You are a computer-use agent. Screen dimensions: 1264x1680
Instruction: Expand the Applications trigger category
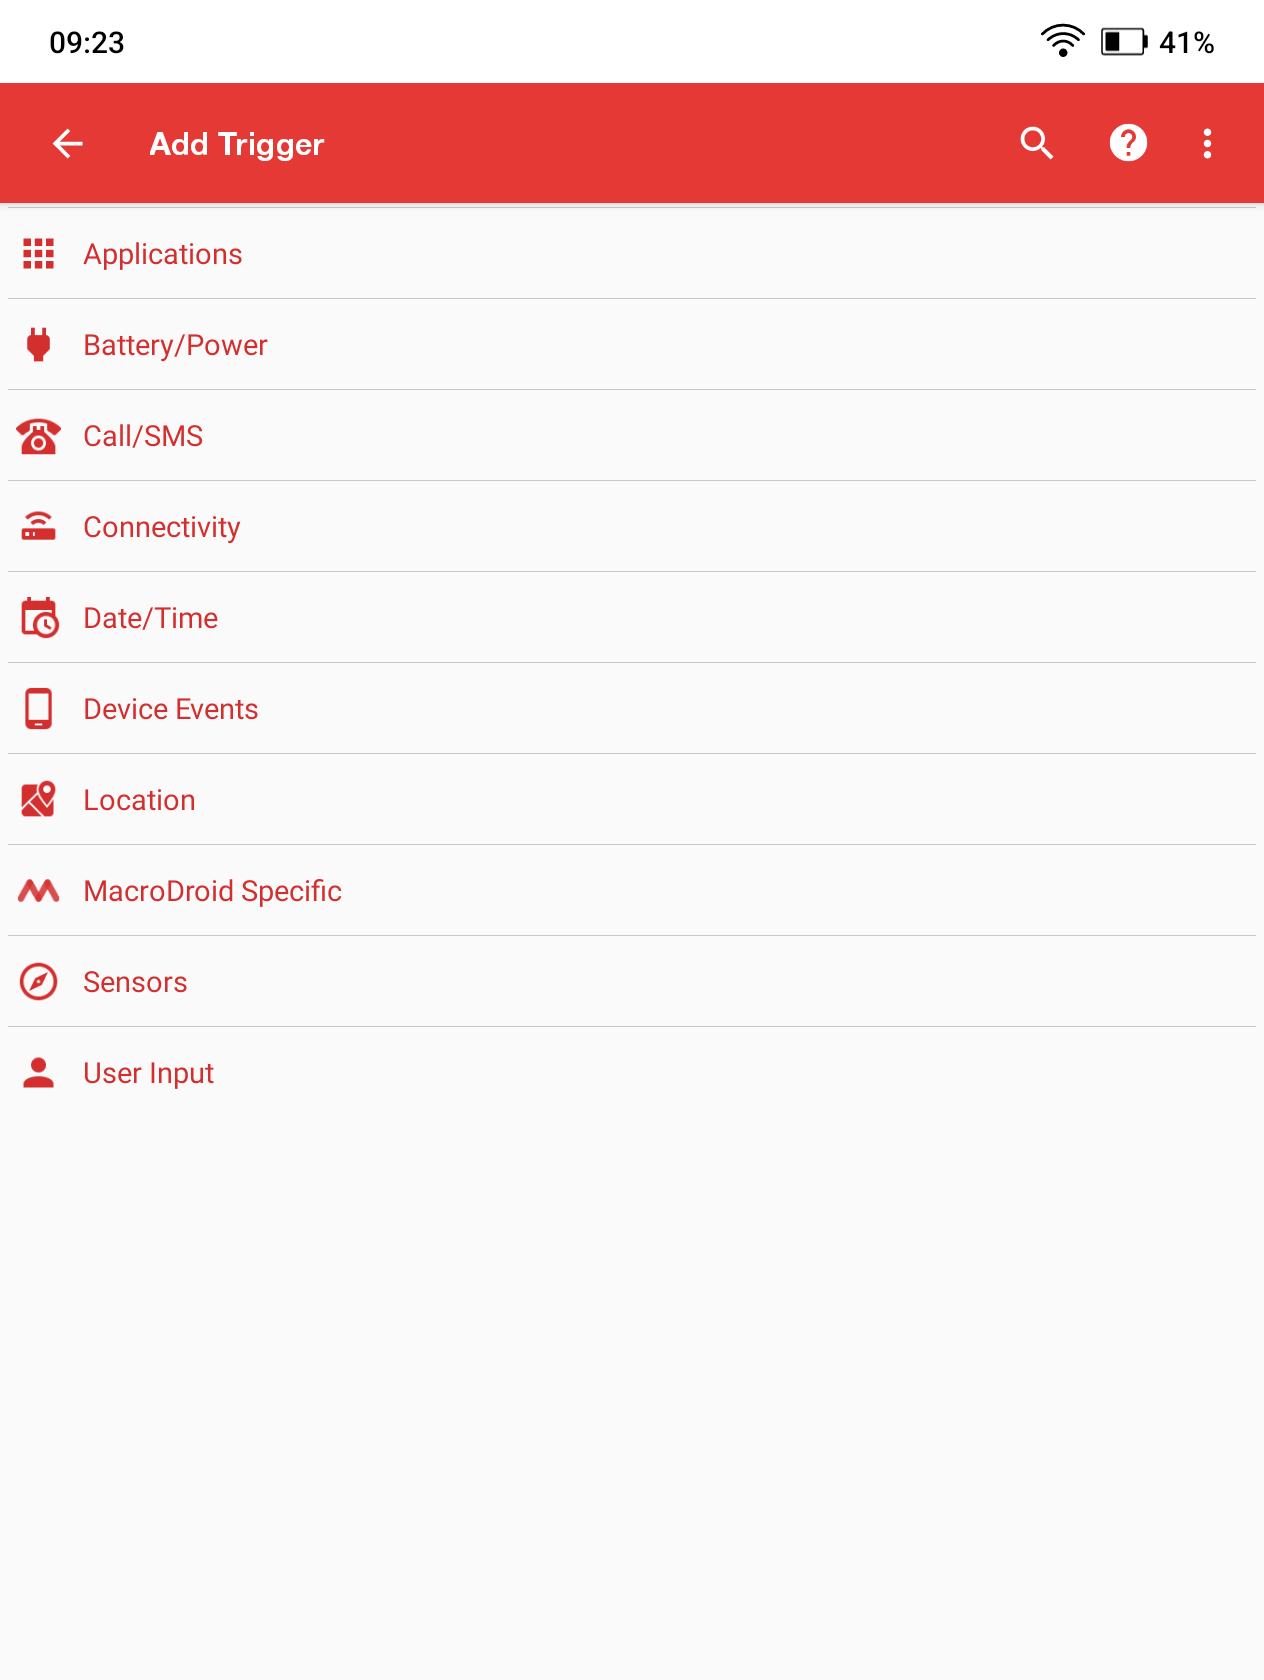point(163,254)
